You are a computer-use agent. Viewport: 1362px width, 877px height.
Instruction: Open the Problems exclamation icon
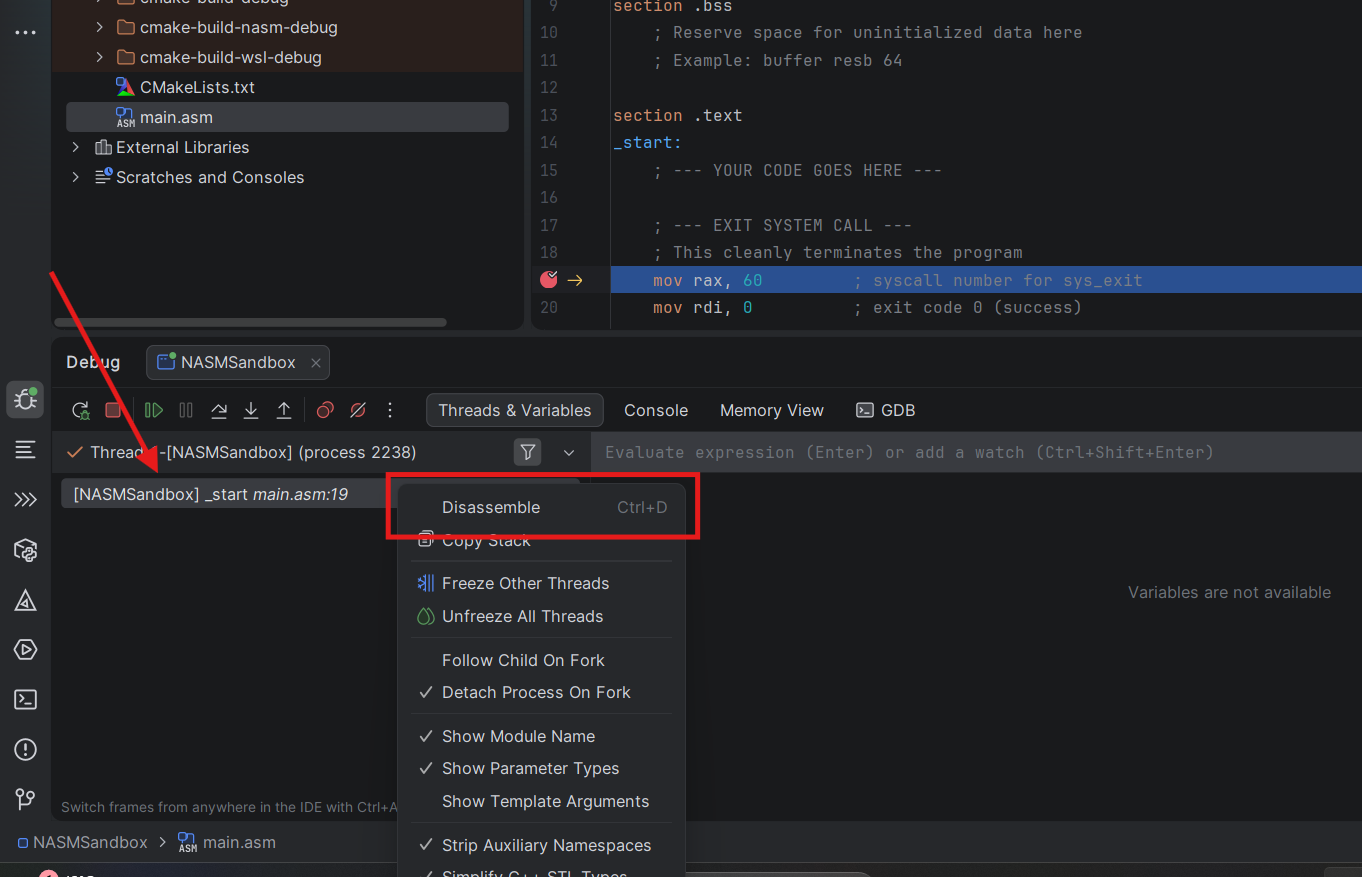coord(25,749)
